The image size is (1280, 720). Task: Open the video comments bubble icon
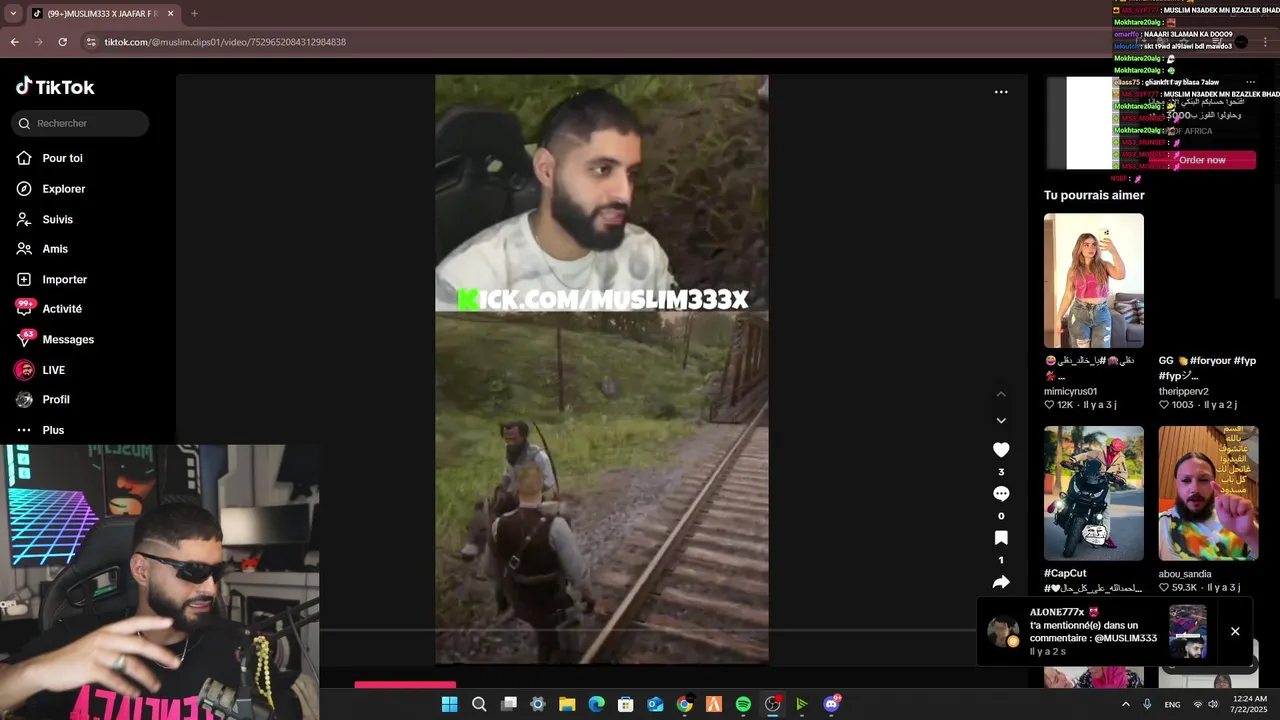(x=1001, y=494)
